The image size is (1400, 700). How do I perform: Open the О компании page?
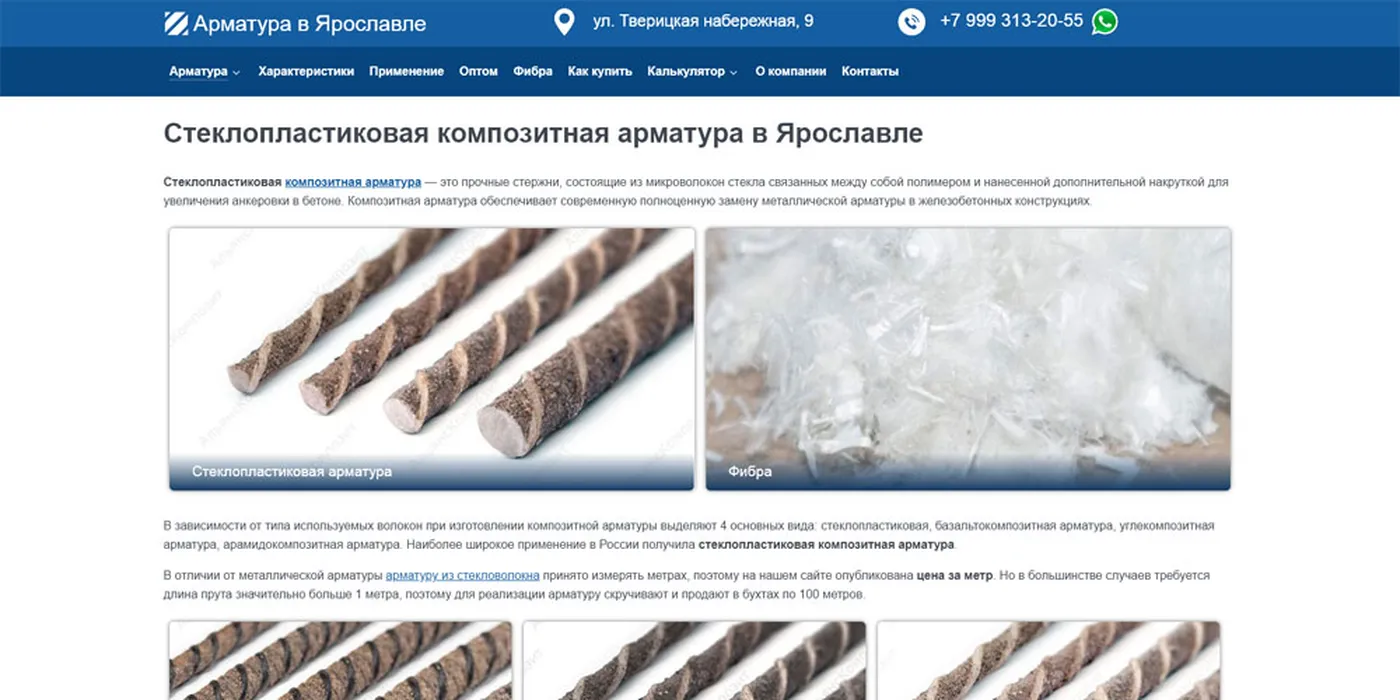tap(790, 72)
